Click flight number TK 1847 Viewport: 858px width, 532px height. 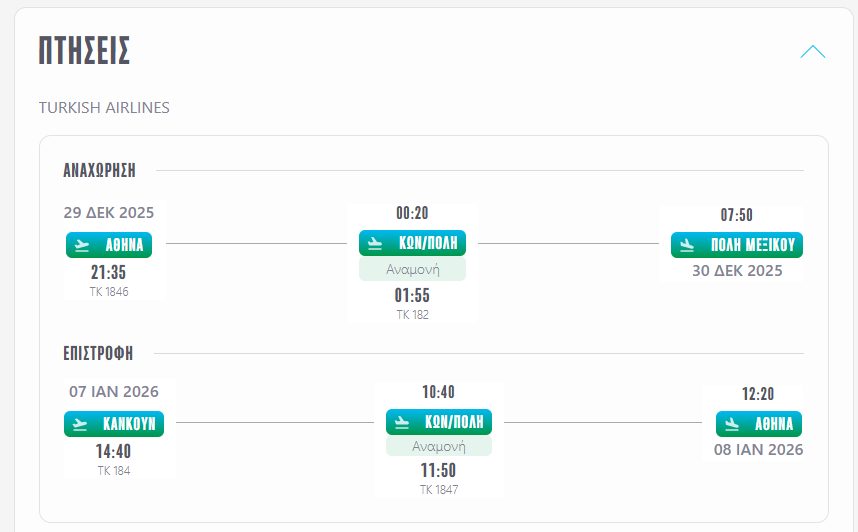point(439,489)
